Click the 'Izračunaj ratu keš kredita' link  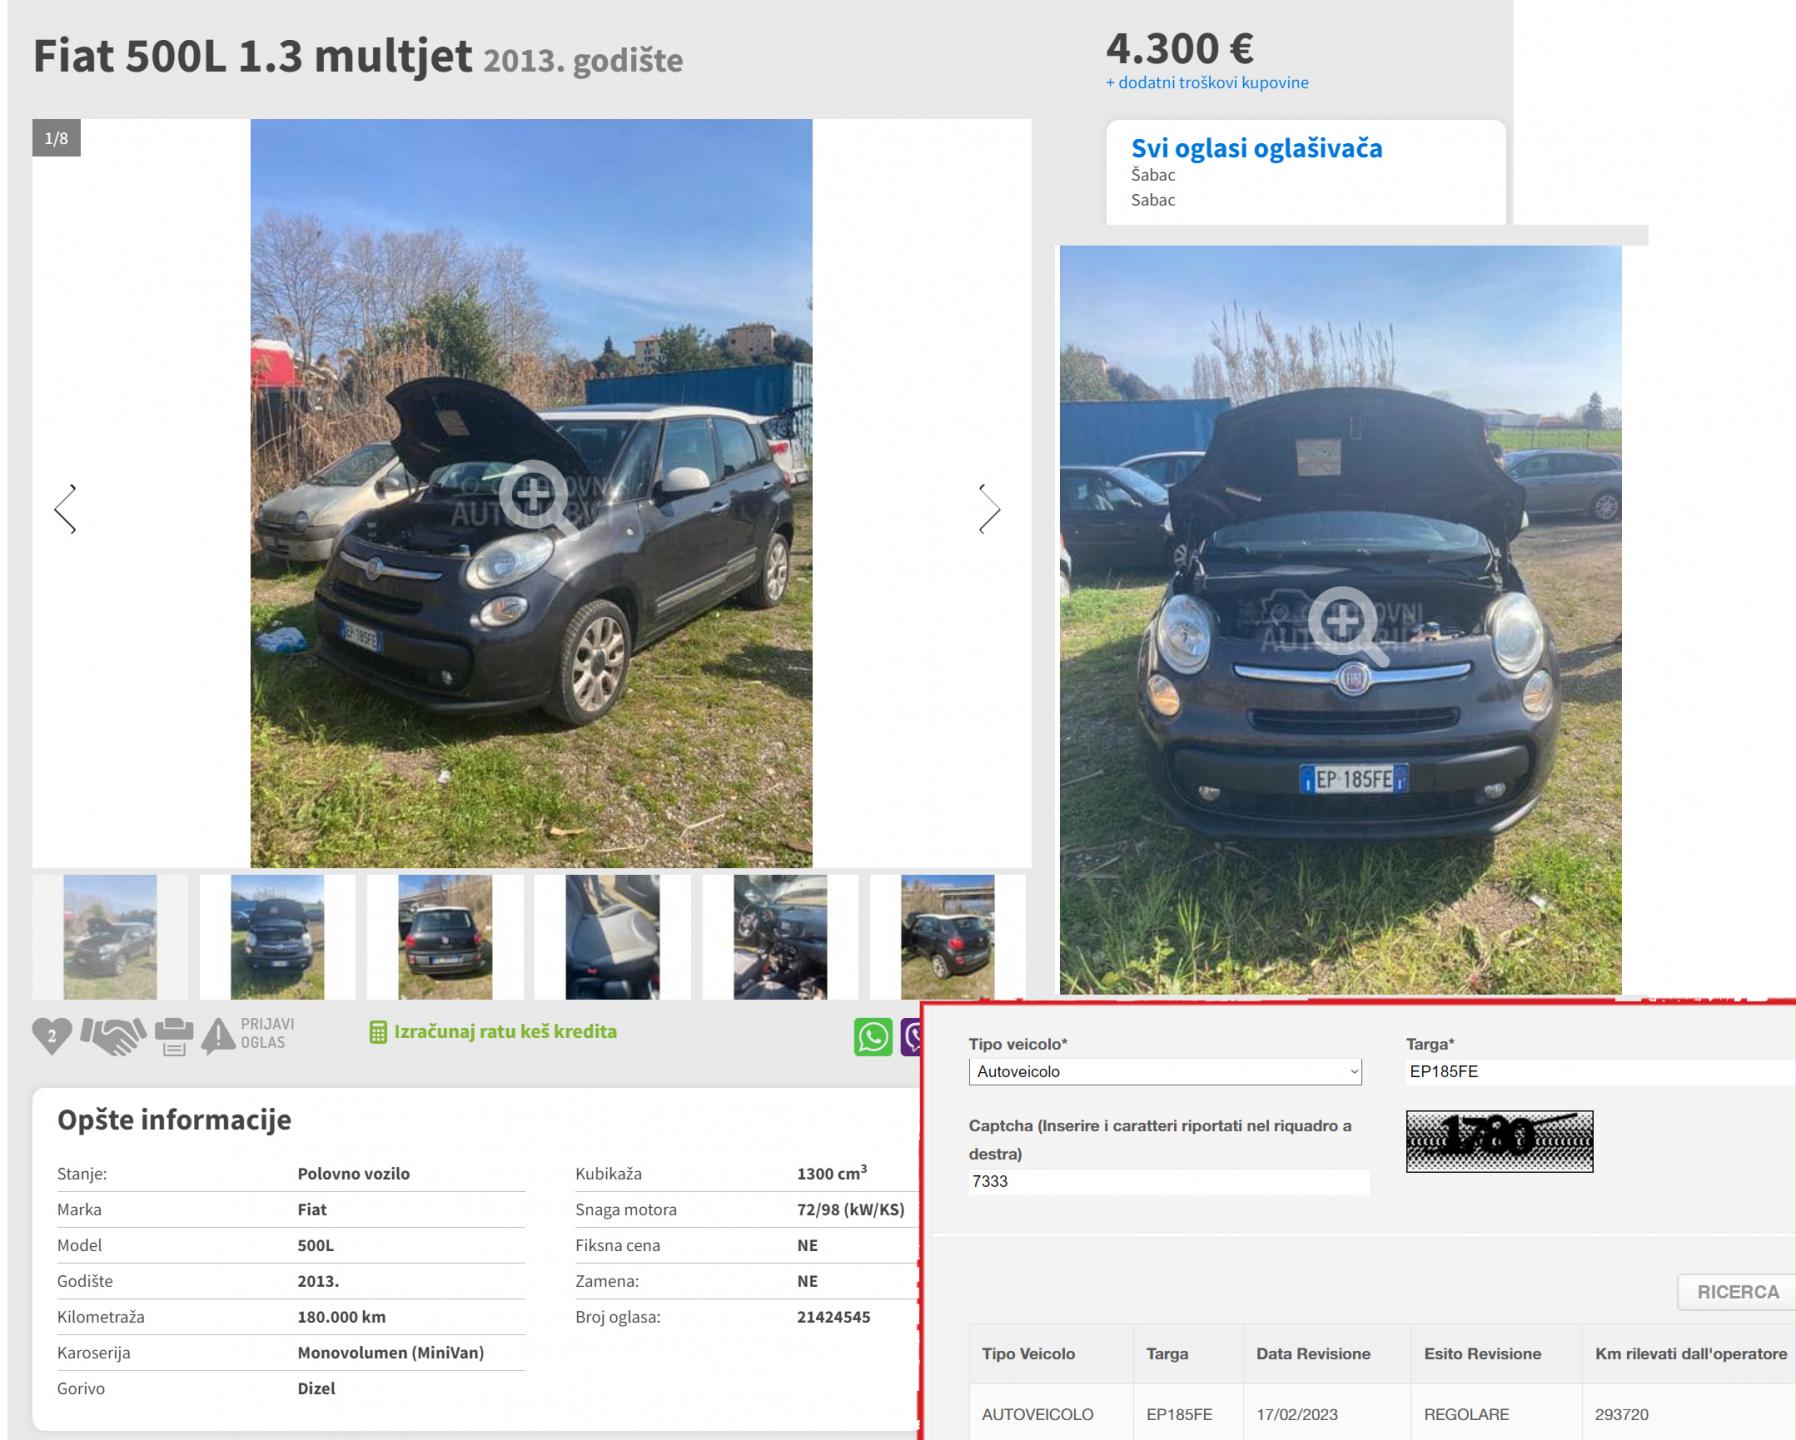[505, 1032]
